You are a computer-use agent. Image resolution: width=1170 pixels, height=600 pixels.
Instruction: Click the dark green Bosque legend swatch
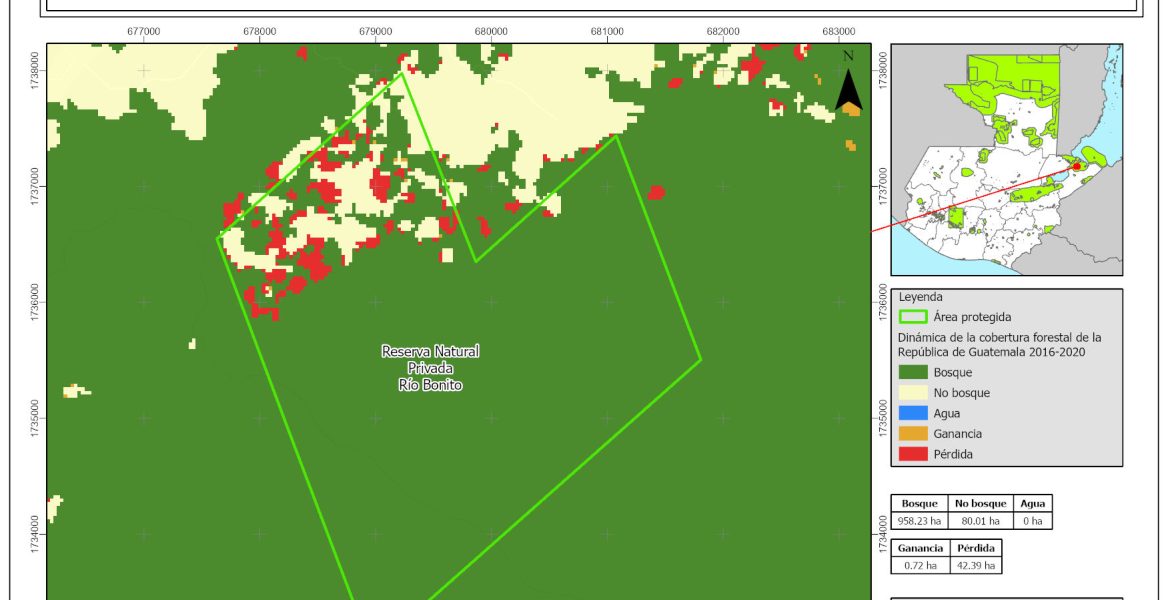point(912,373)
